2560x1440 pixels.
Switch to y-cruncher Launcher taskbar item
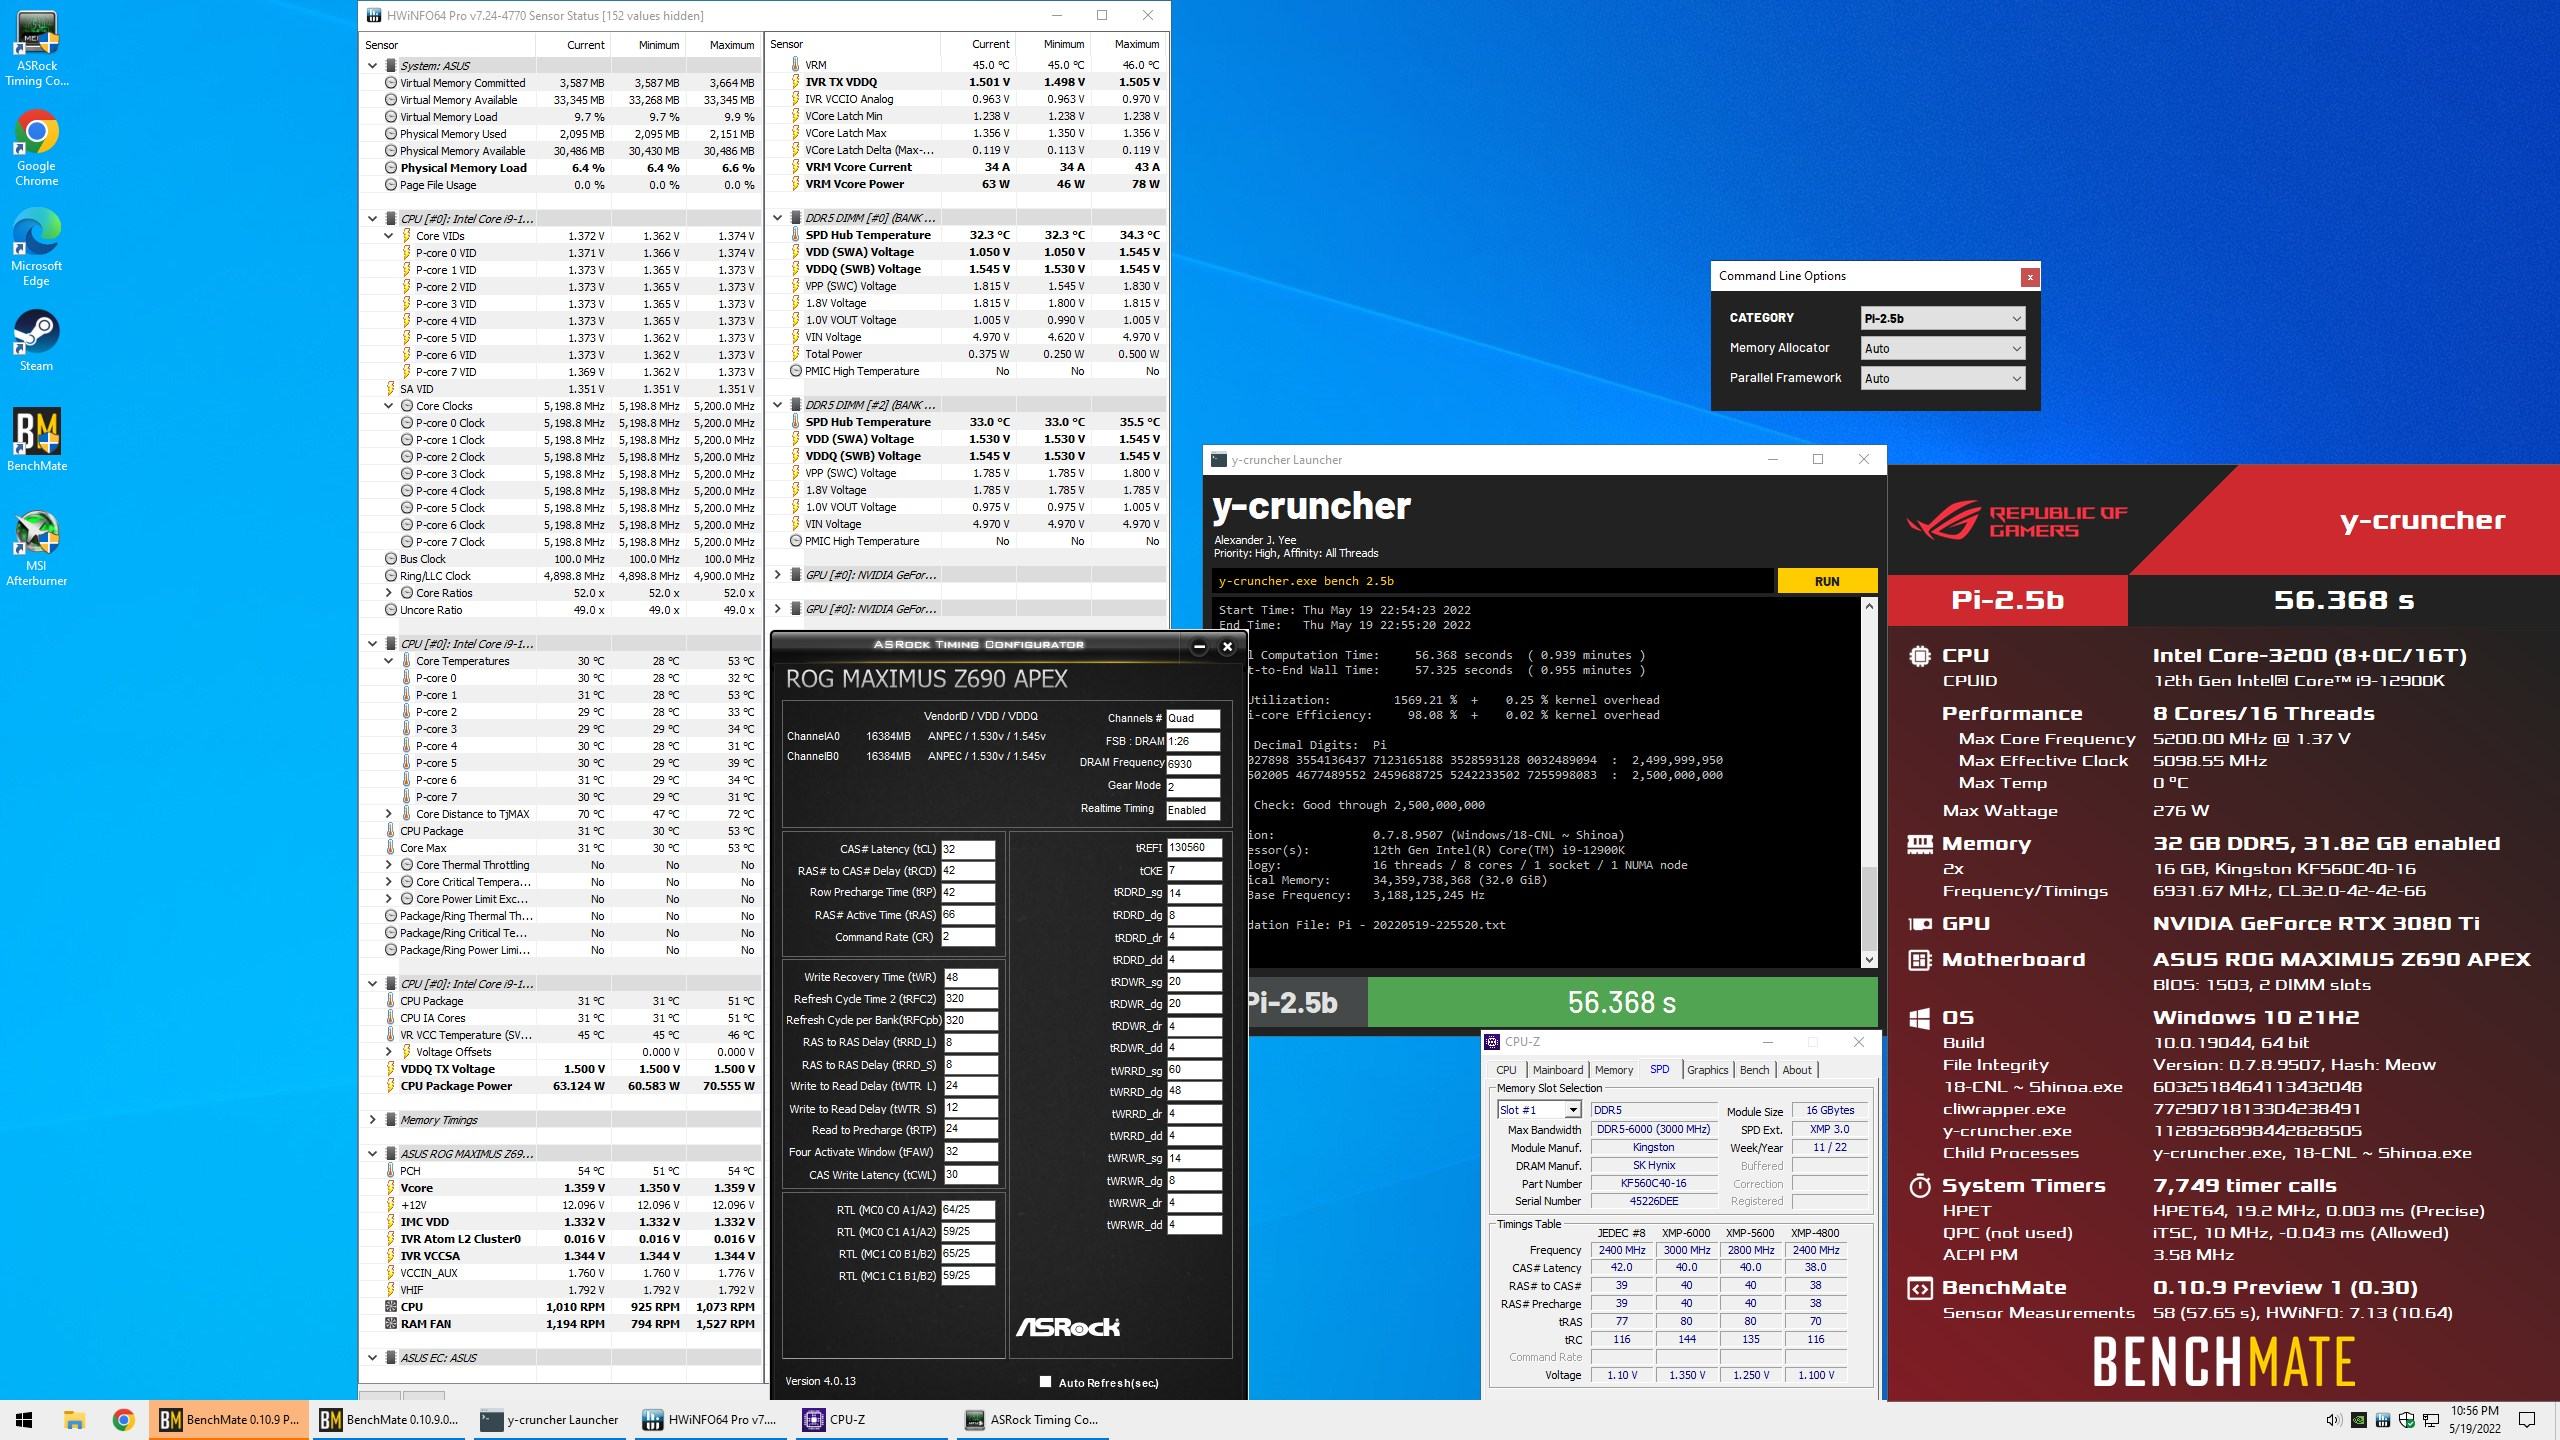(x=550, y=1419)
